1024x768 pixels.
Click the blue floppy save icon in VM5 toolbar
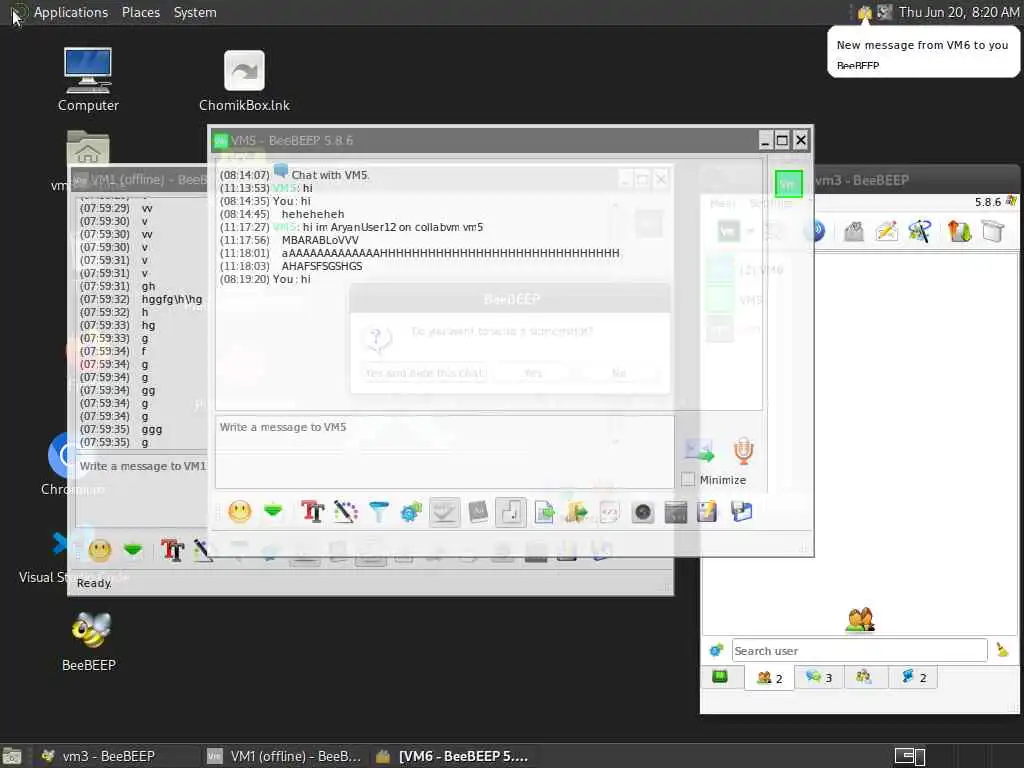coord(742,511)
